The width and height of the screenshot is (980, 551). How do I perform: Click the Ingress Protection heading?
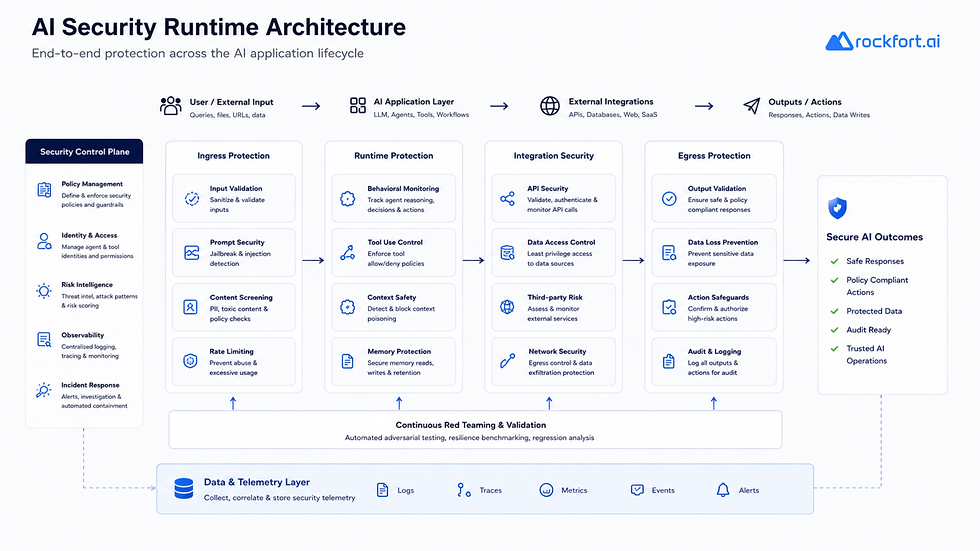234,156
